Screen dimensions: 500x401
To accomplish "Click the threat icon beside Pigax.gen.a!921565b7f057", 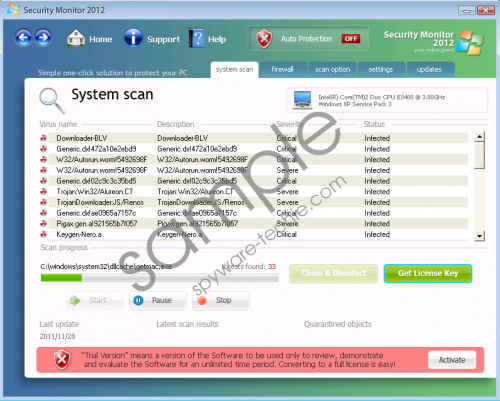I will [x=43, y=223].
